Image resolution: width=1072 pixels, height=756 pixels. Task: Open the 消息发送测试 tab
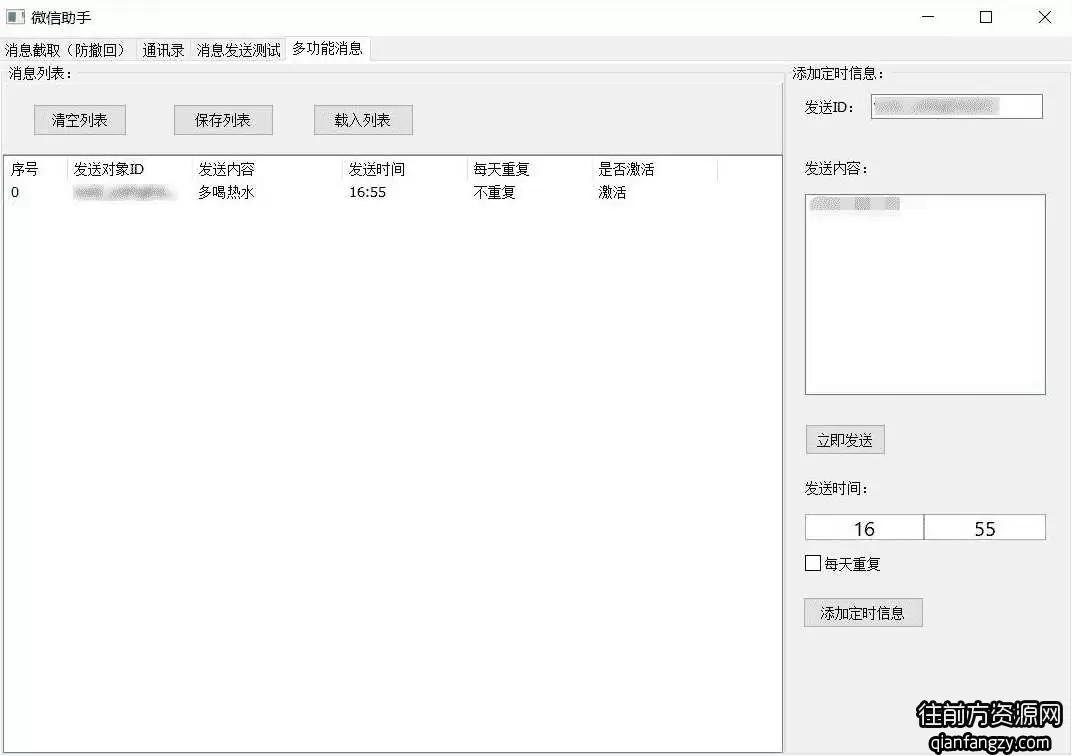(x=238, y=50)
